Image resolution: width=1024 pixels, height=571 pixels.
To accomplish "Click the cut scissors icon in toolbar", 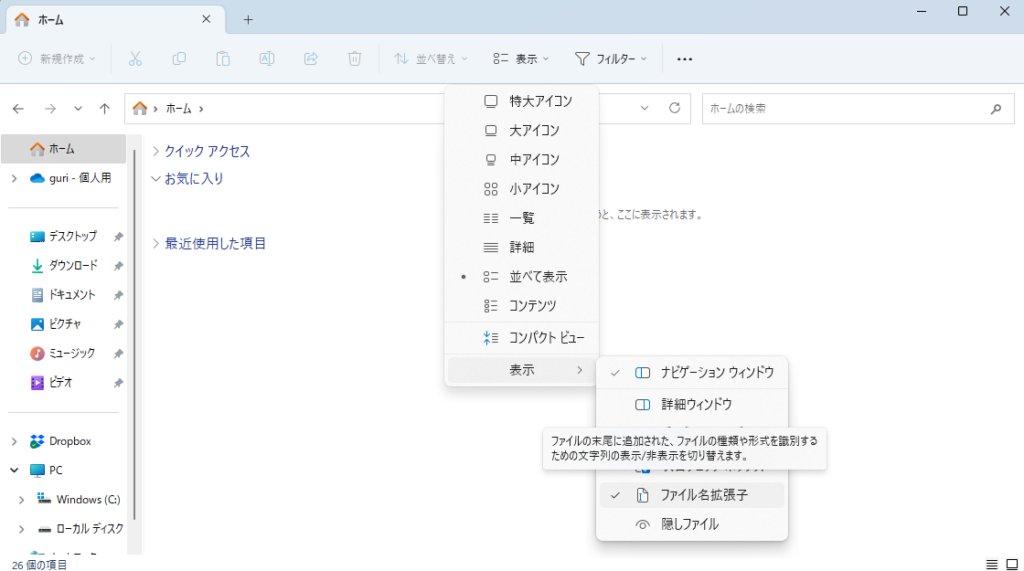I will pyautogui.click(x=135, y=59).
